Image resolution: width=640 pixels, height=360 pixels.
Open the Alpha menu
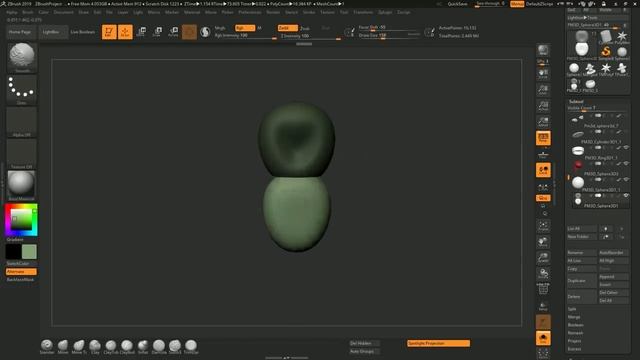[12, 12]
